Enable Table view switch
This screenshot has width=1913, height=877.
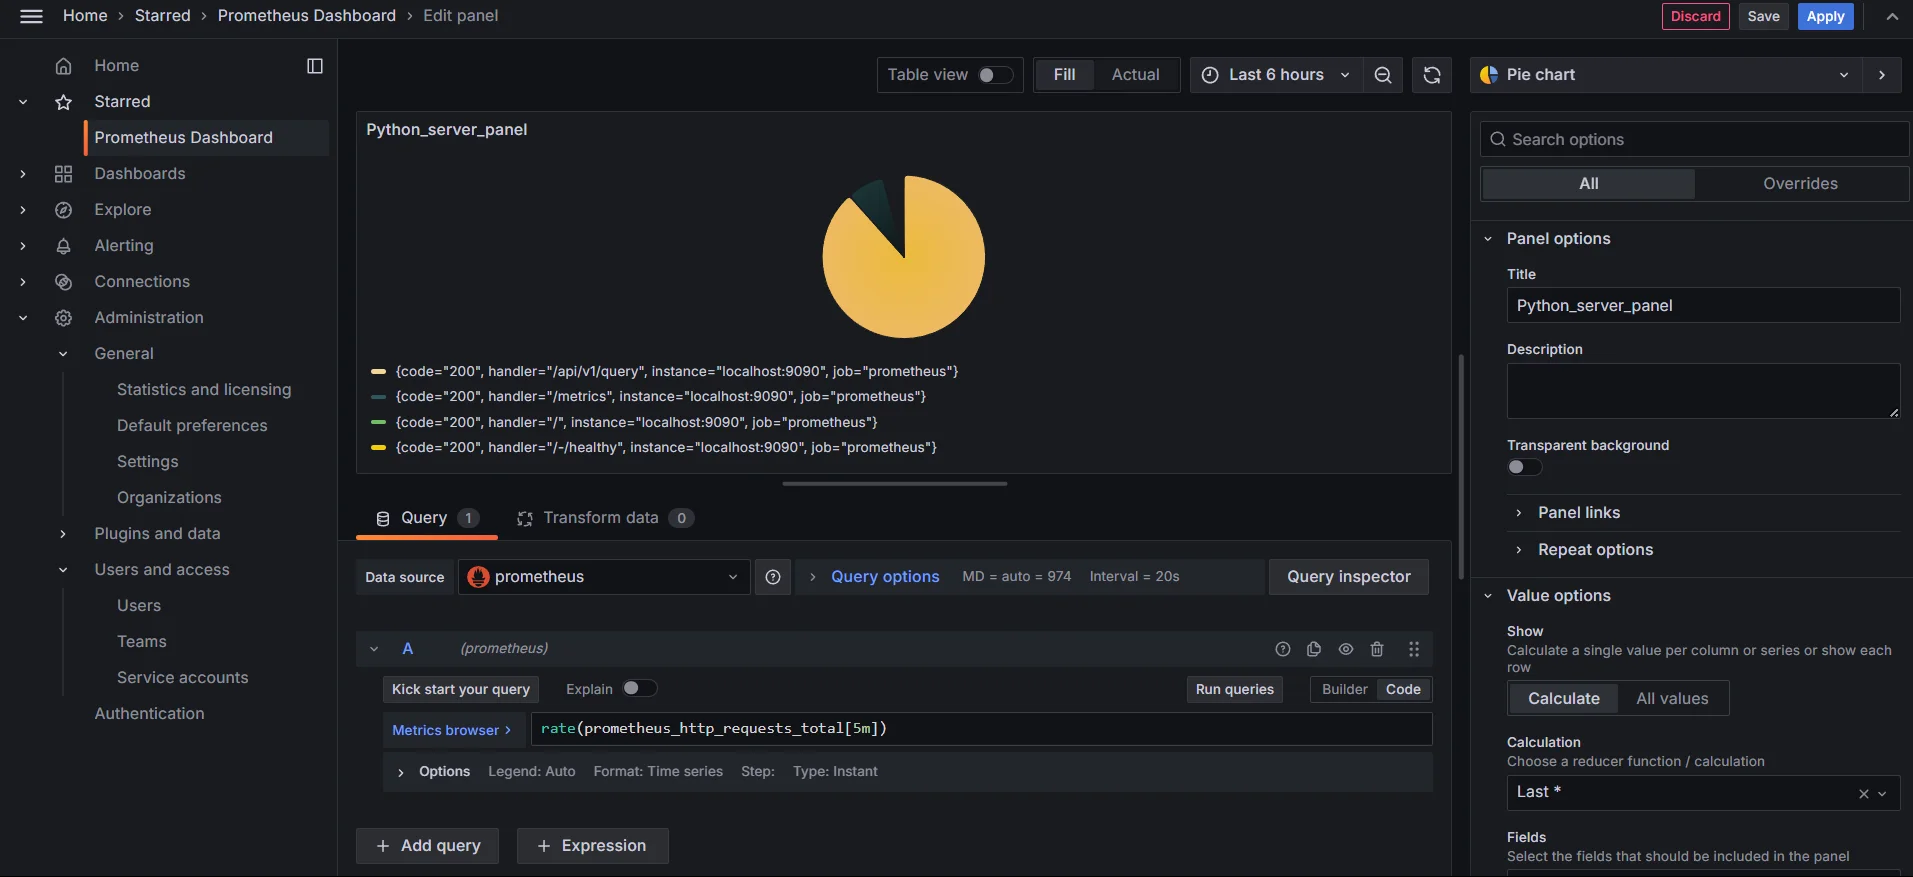pos(995,75)
